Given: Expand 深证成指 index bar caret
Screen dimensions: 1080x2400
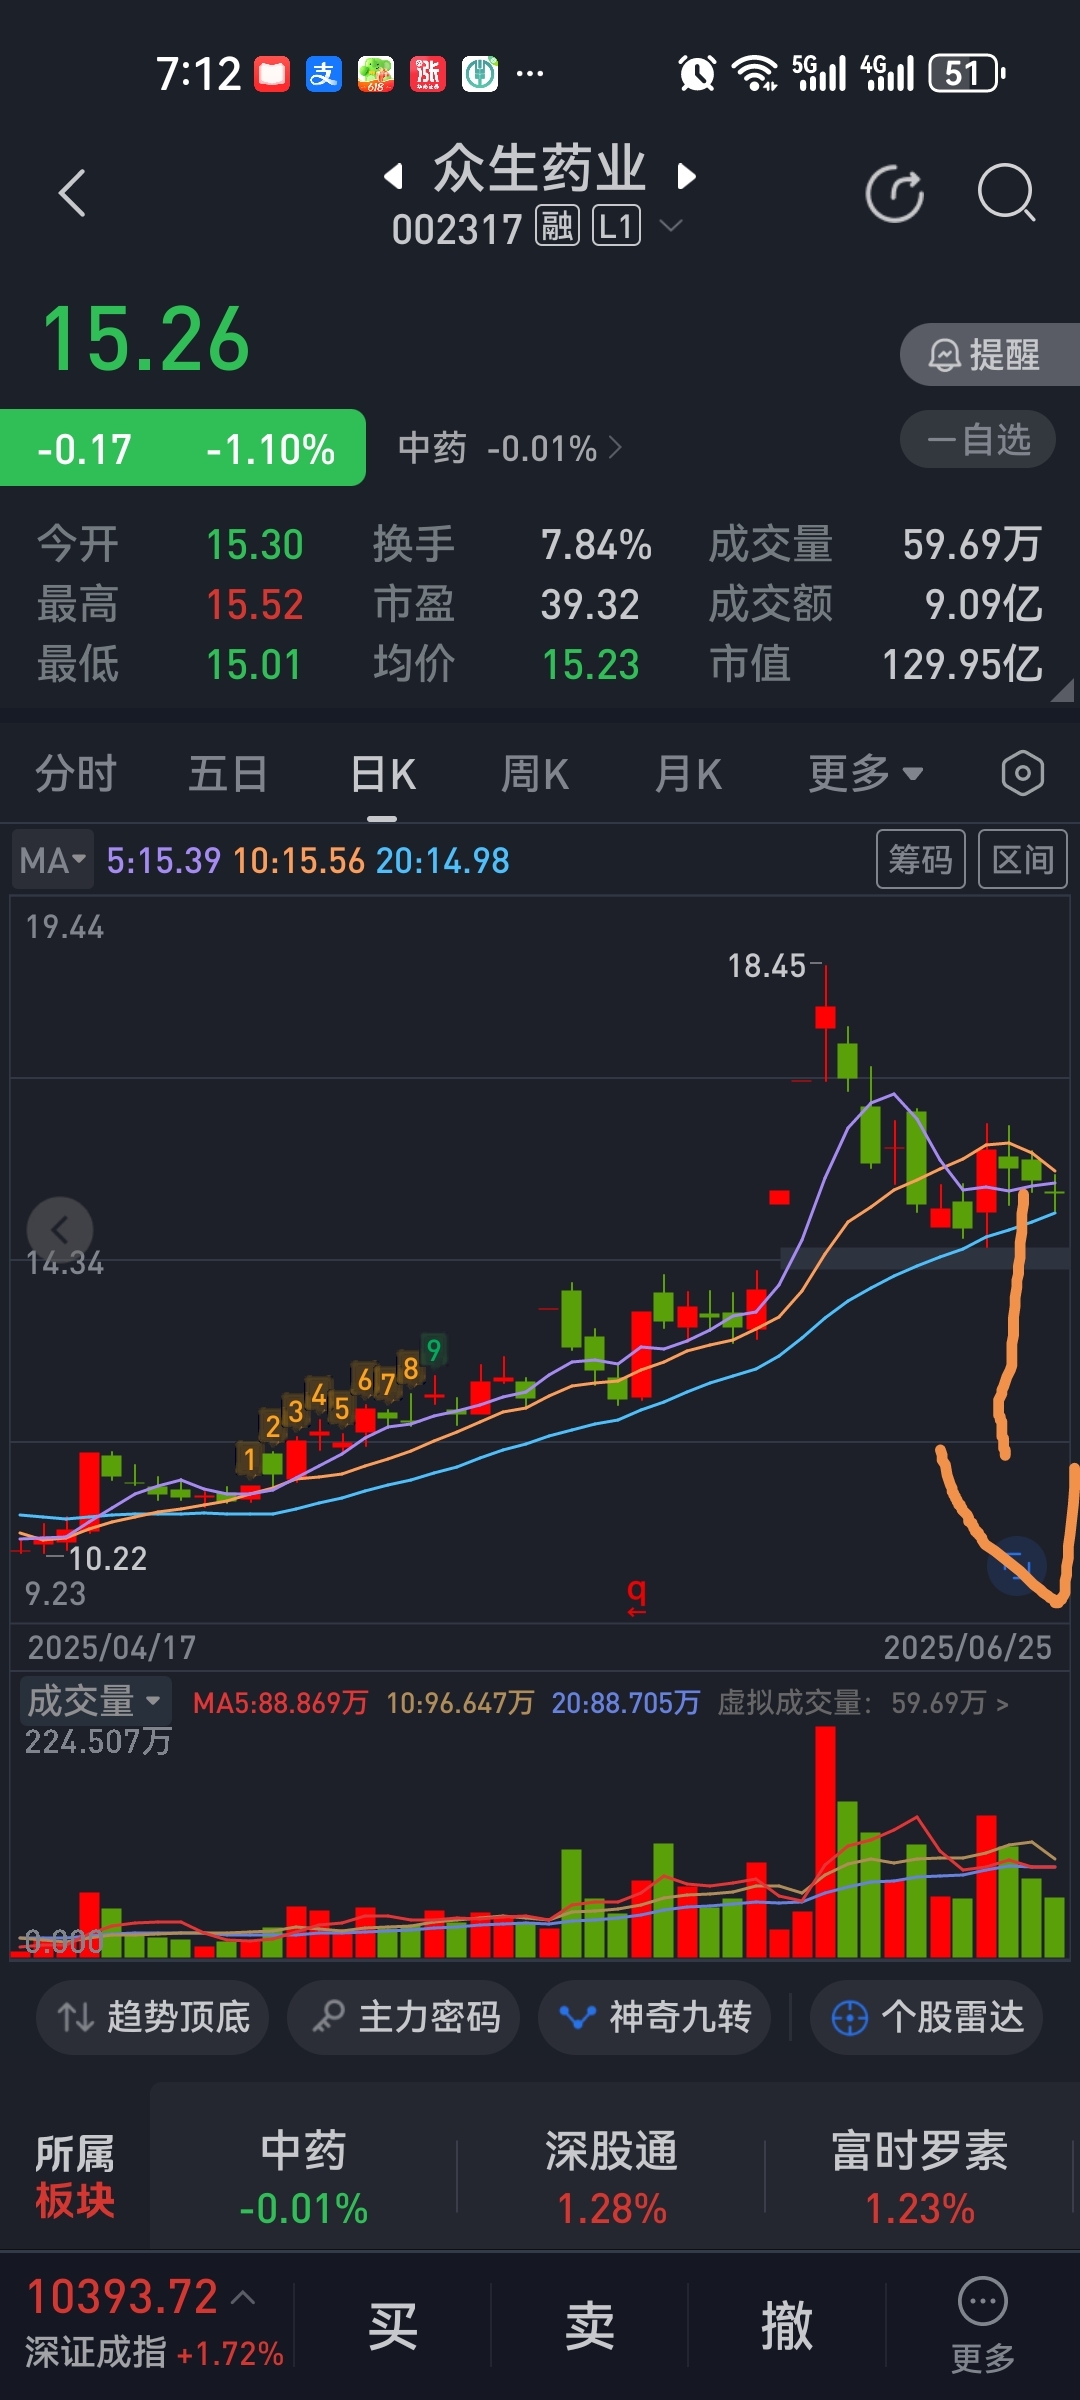Looking at the screenshot, I should point(243,2298).
